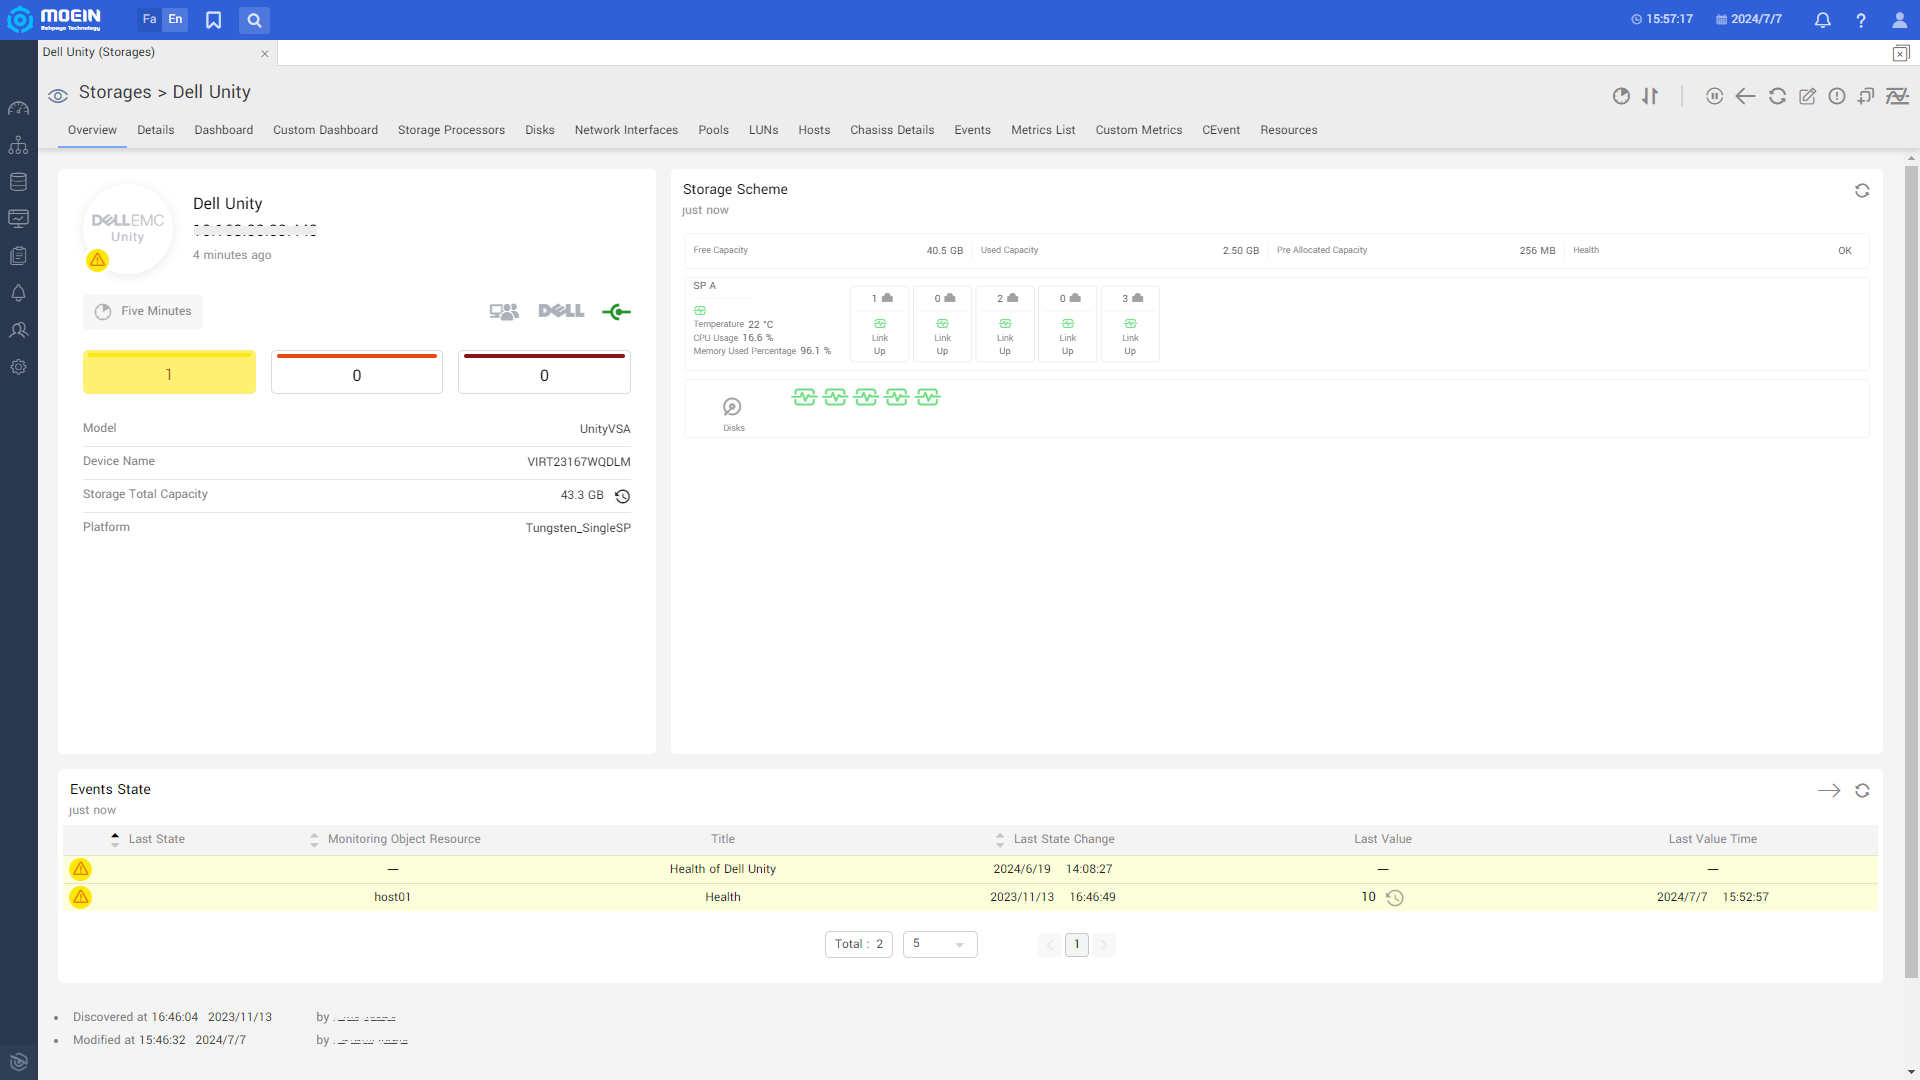Open the bookmark icon in top bar
Image resolution: width=1920 pixels, height=1080 pixels.
click(x=213, y=20)
